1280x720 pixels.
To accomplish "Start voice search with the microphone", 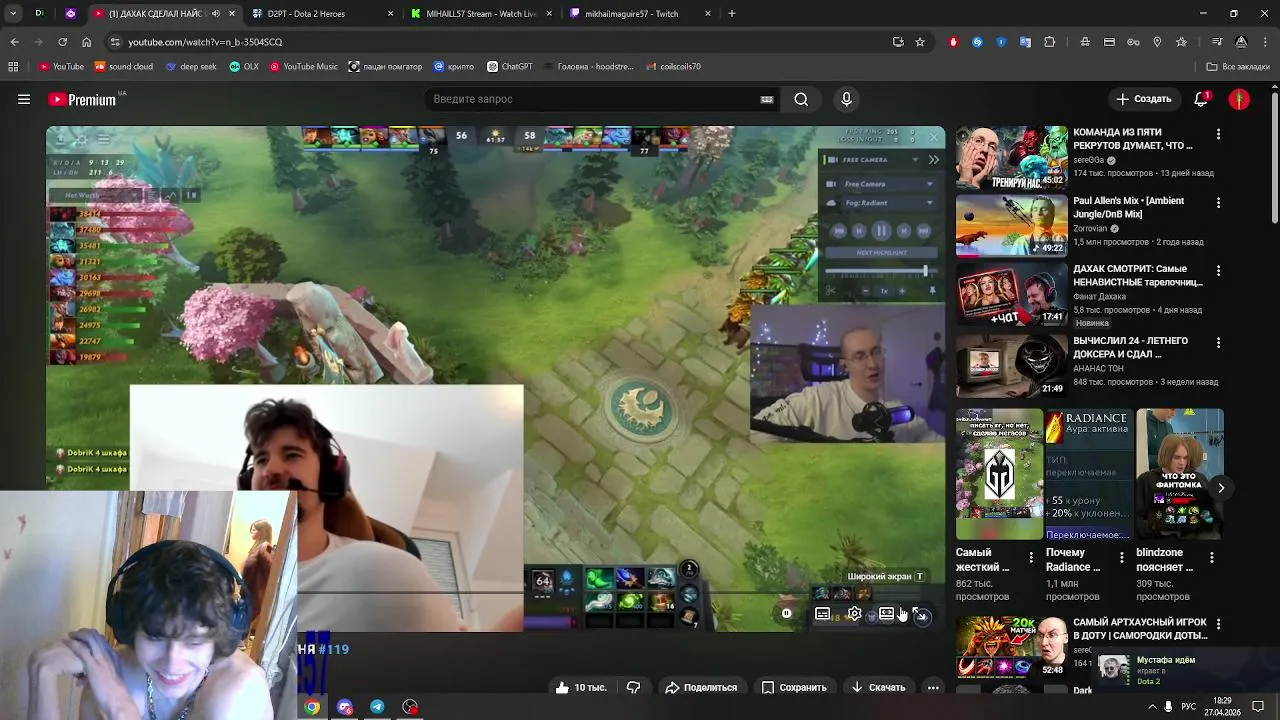I will (846, 99).
